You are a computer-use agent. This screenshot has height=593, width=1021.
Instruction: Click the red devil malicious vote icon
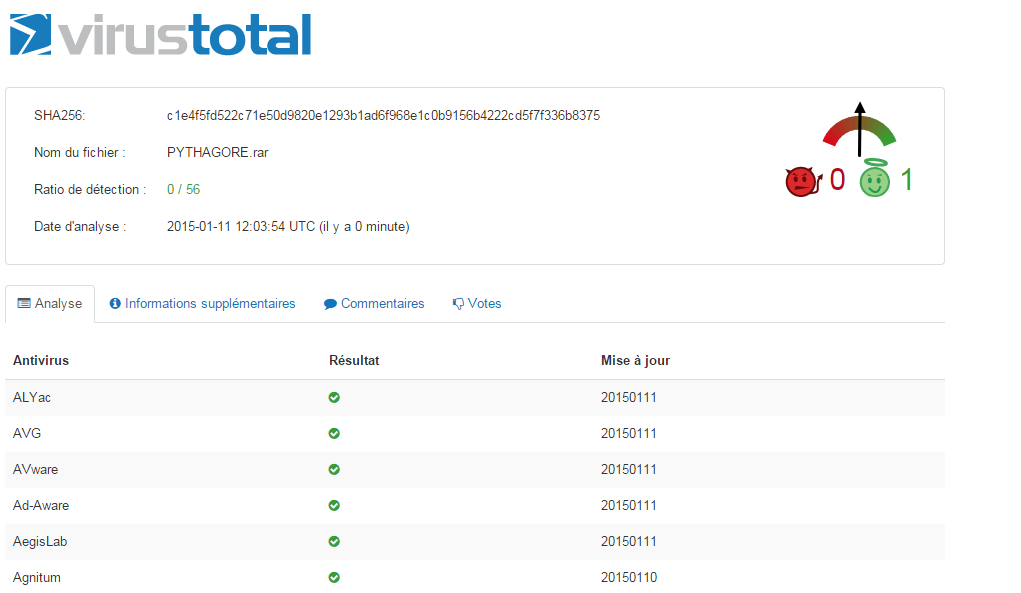pos(804,182)
